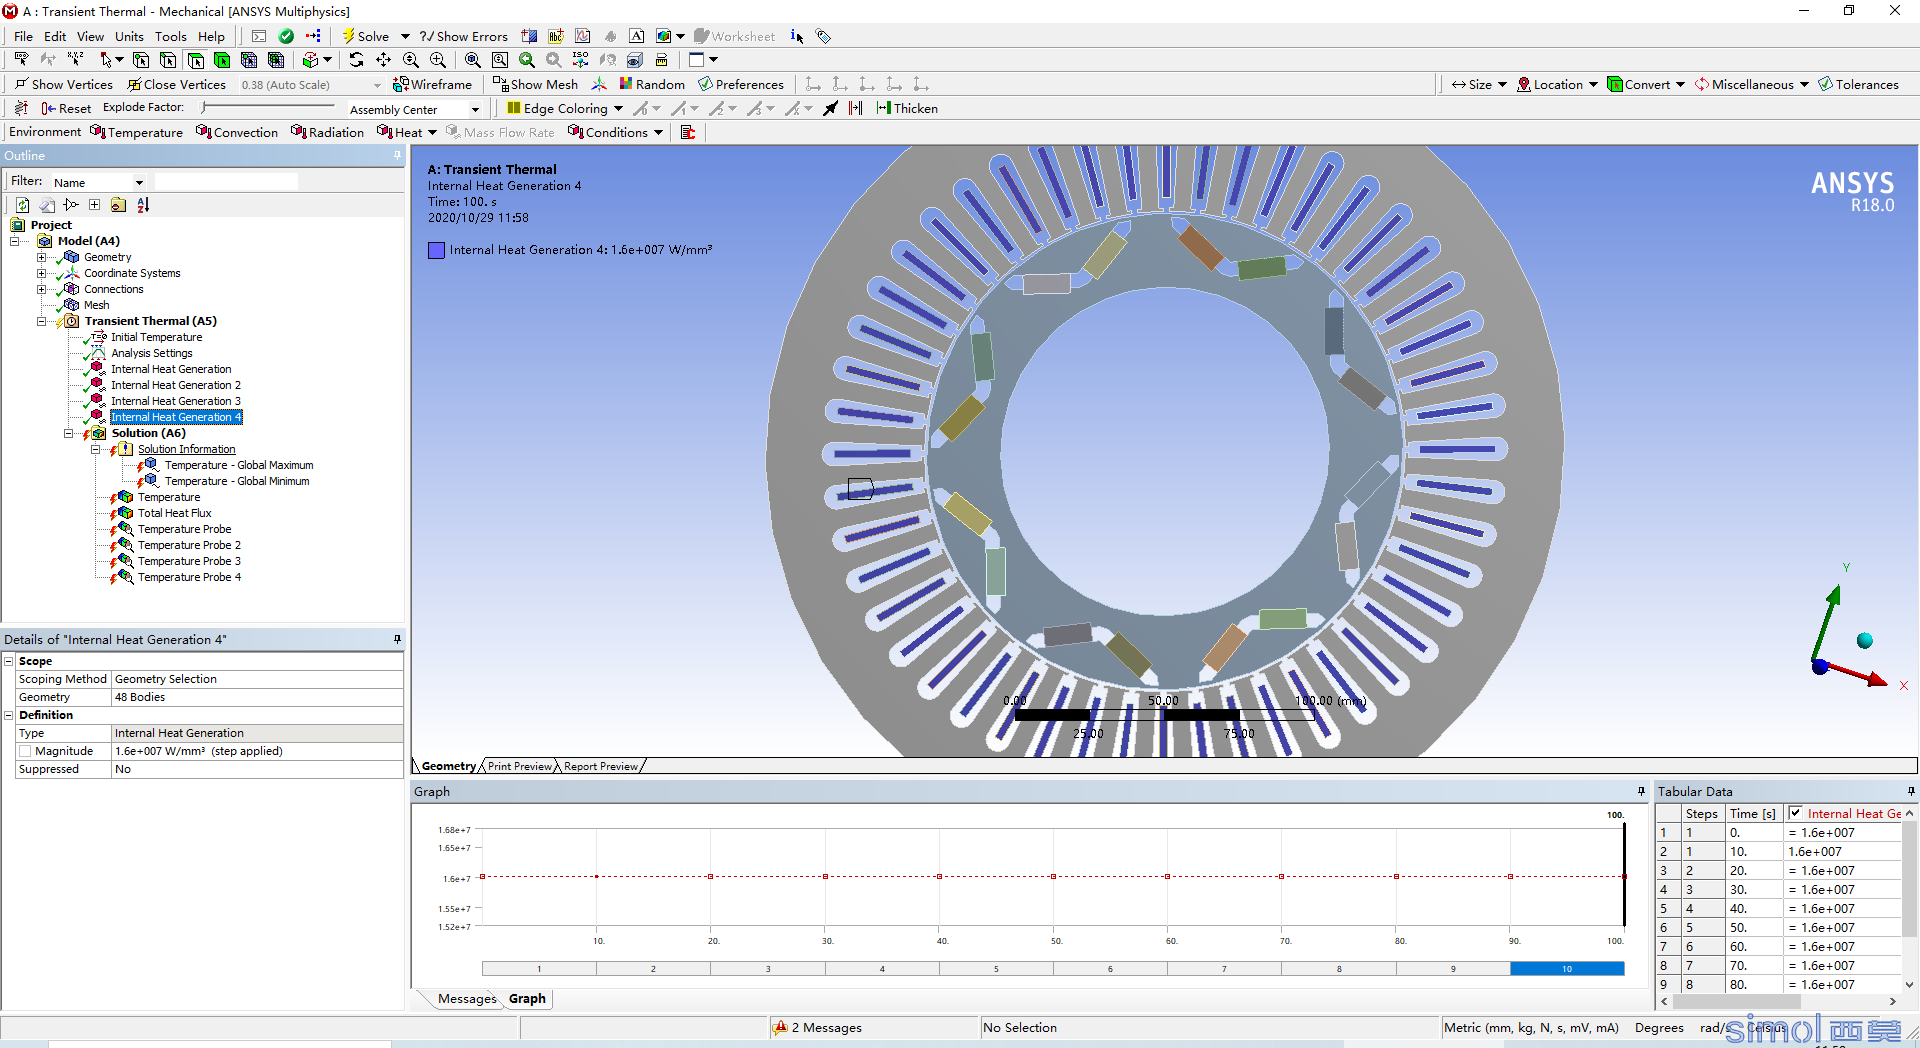This screenshot has width=1920, height=1048.
Task: Toggle Show Vertices option
Action: pos(64,84)
